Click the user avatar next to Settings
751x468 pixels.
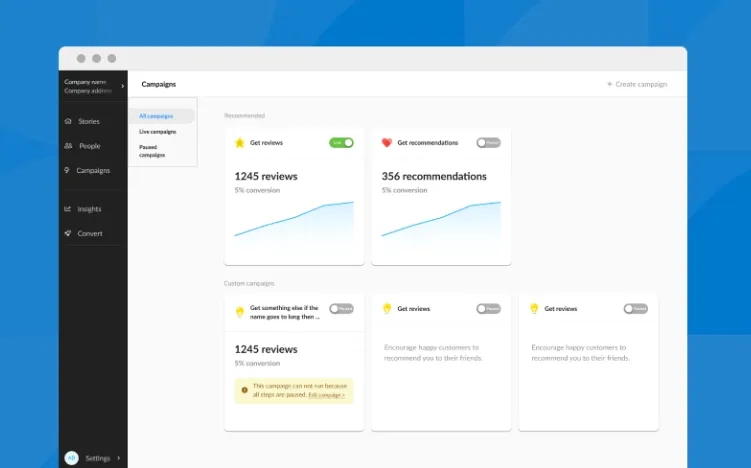click(71, 458)
